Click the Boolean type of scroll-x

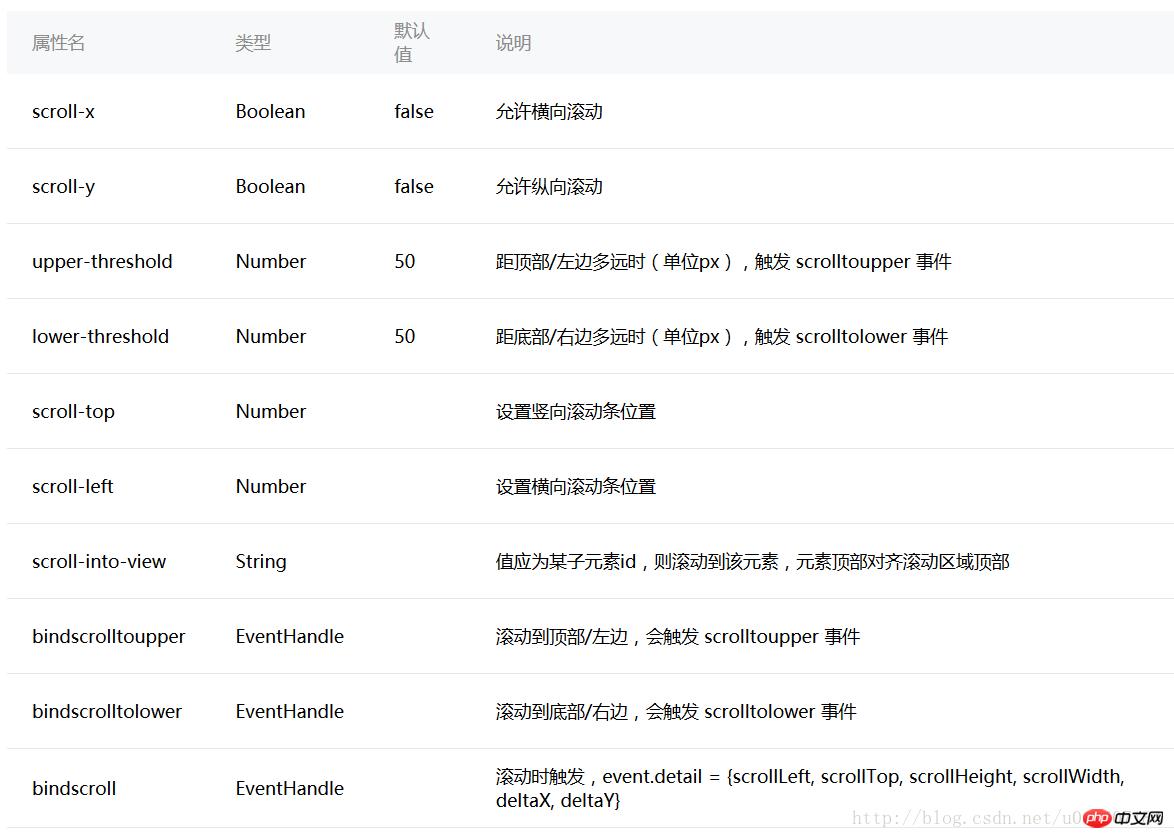[270, 111]
